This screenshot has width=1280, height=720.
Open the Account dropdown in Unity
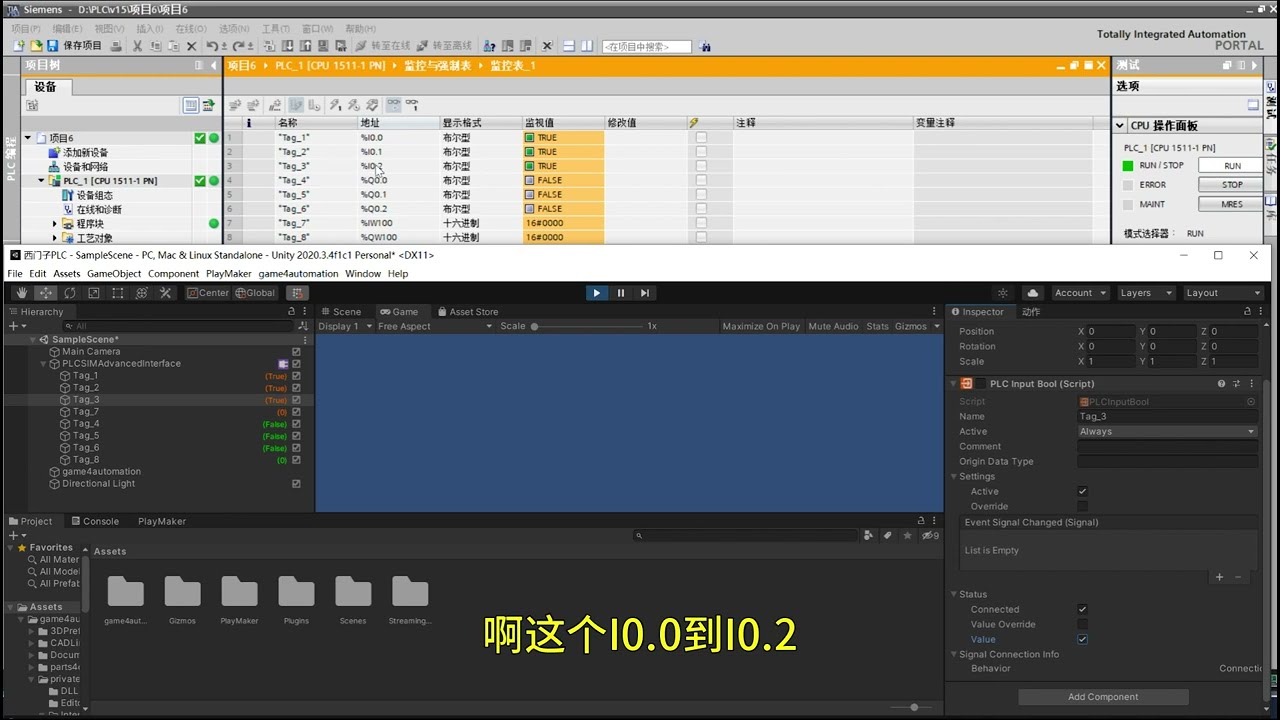tap(1080, 293)
